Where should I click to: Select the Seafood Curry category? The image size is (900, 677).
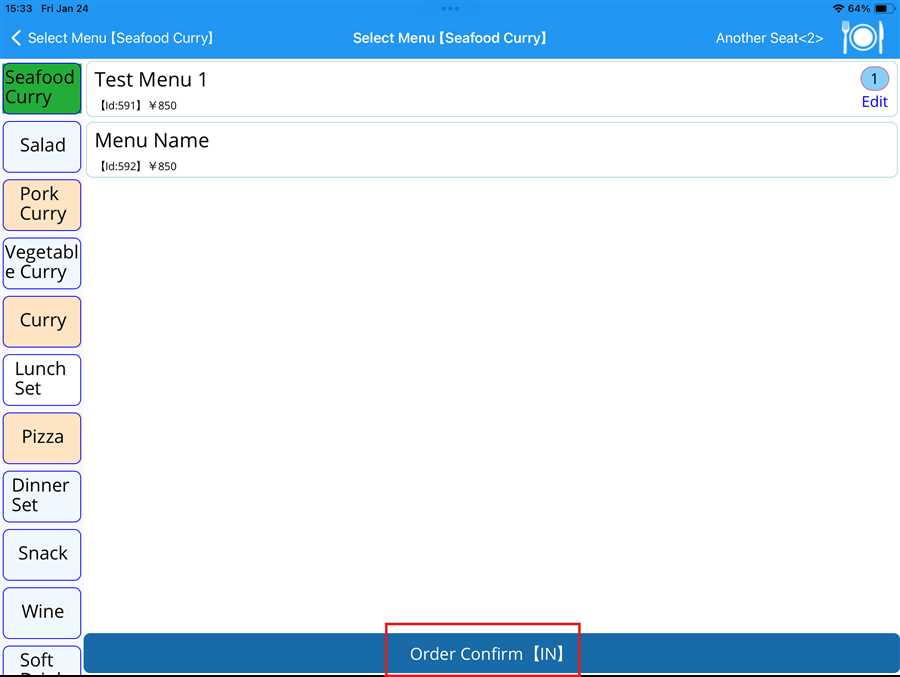42,88
